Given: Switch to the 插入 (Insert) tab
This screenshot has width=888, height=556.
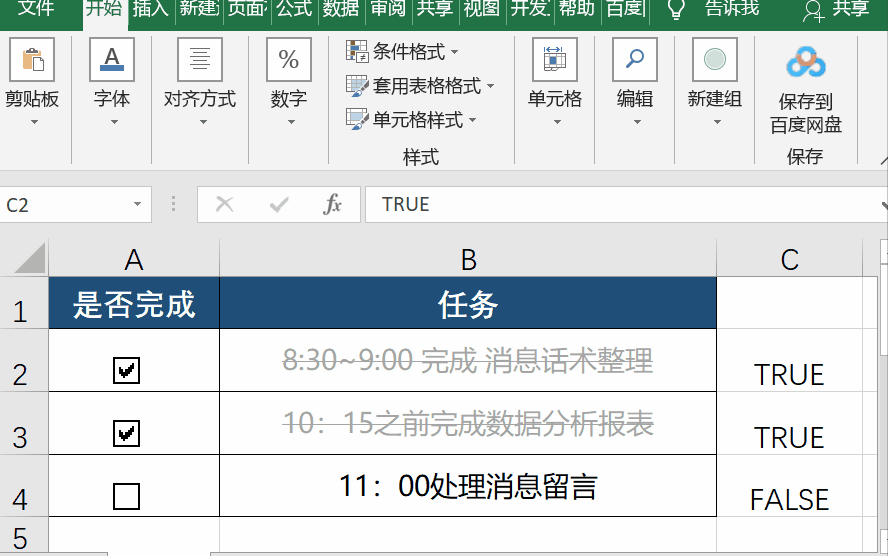Looking at the screenshot, I should point(150,8).
